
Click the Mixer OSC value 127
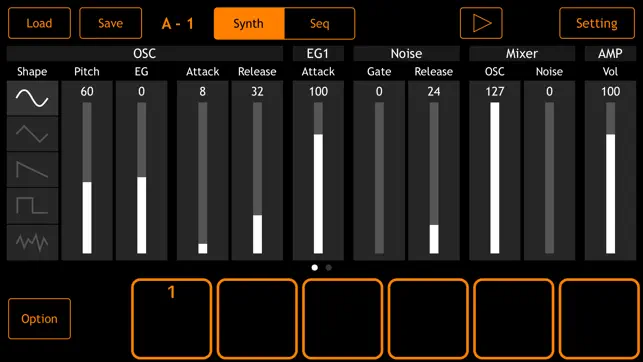click(495, 91)
